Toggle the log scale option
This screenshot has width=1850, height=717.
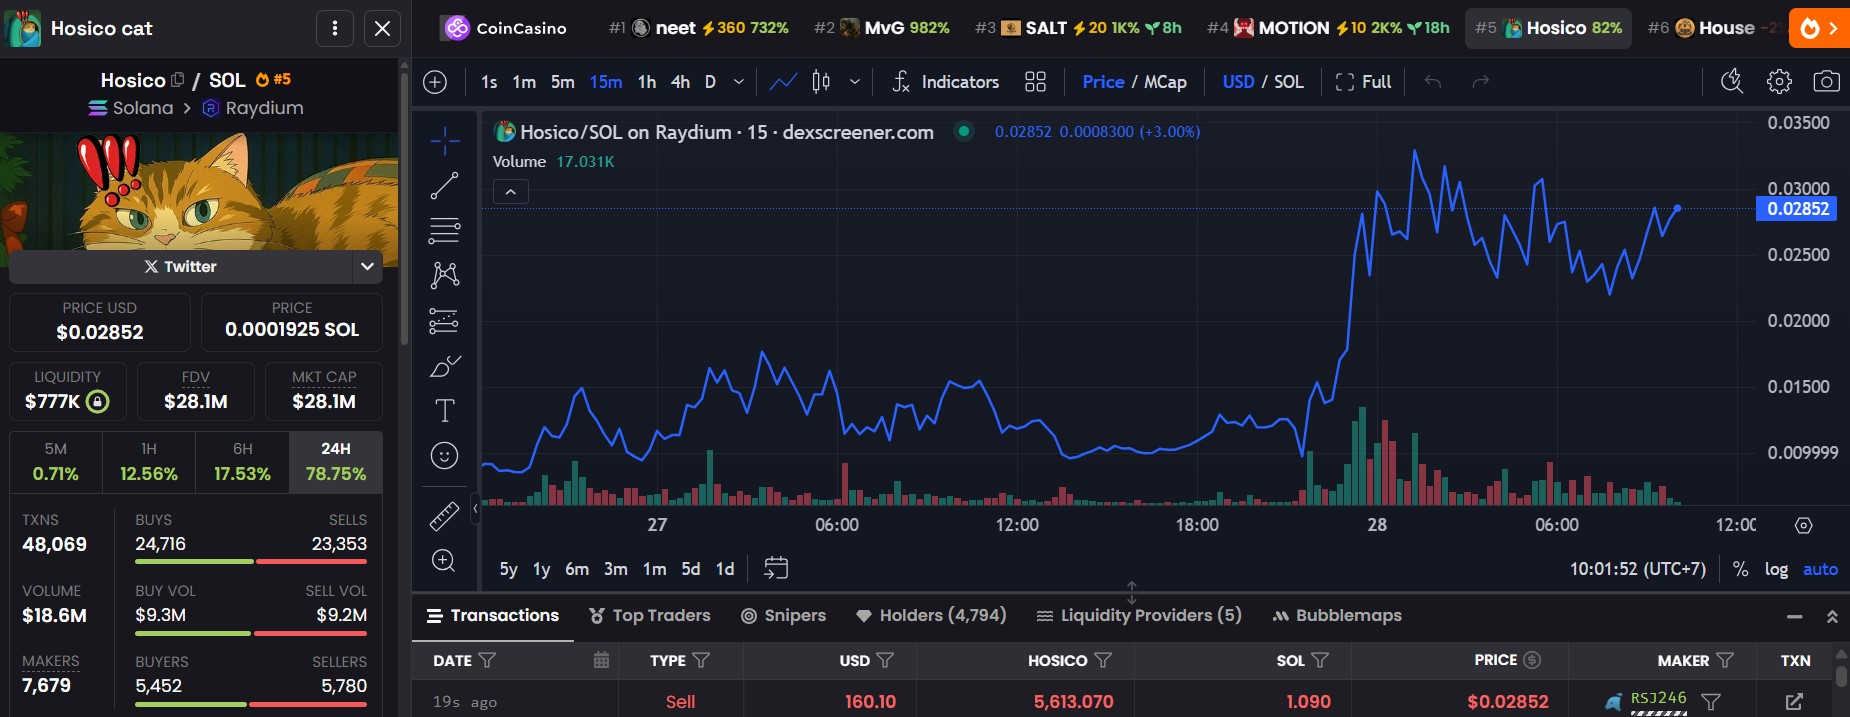tap(1776, 569)
